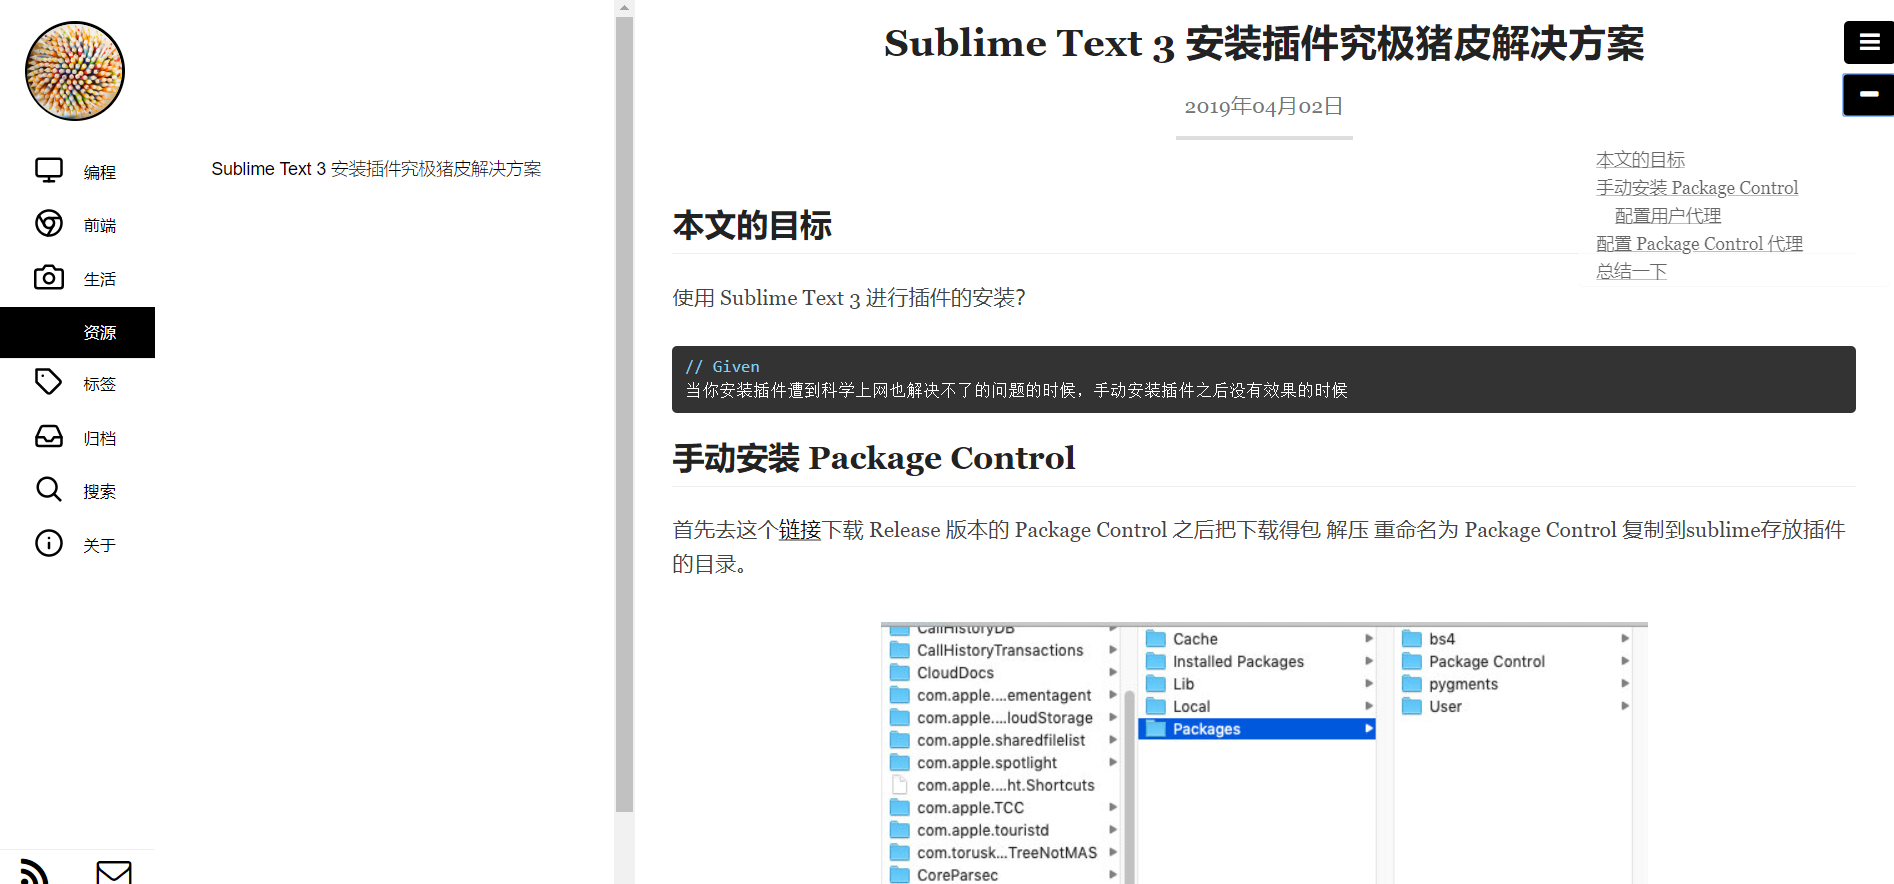Click the 本文的目标 section heading

coord(752,225)
